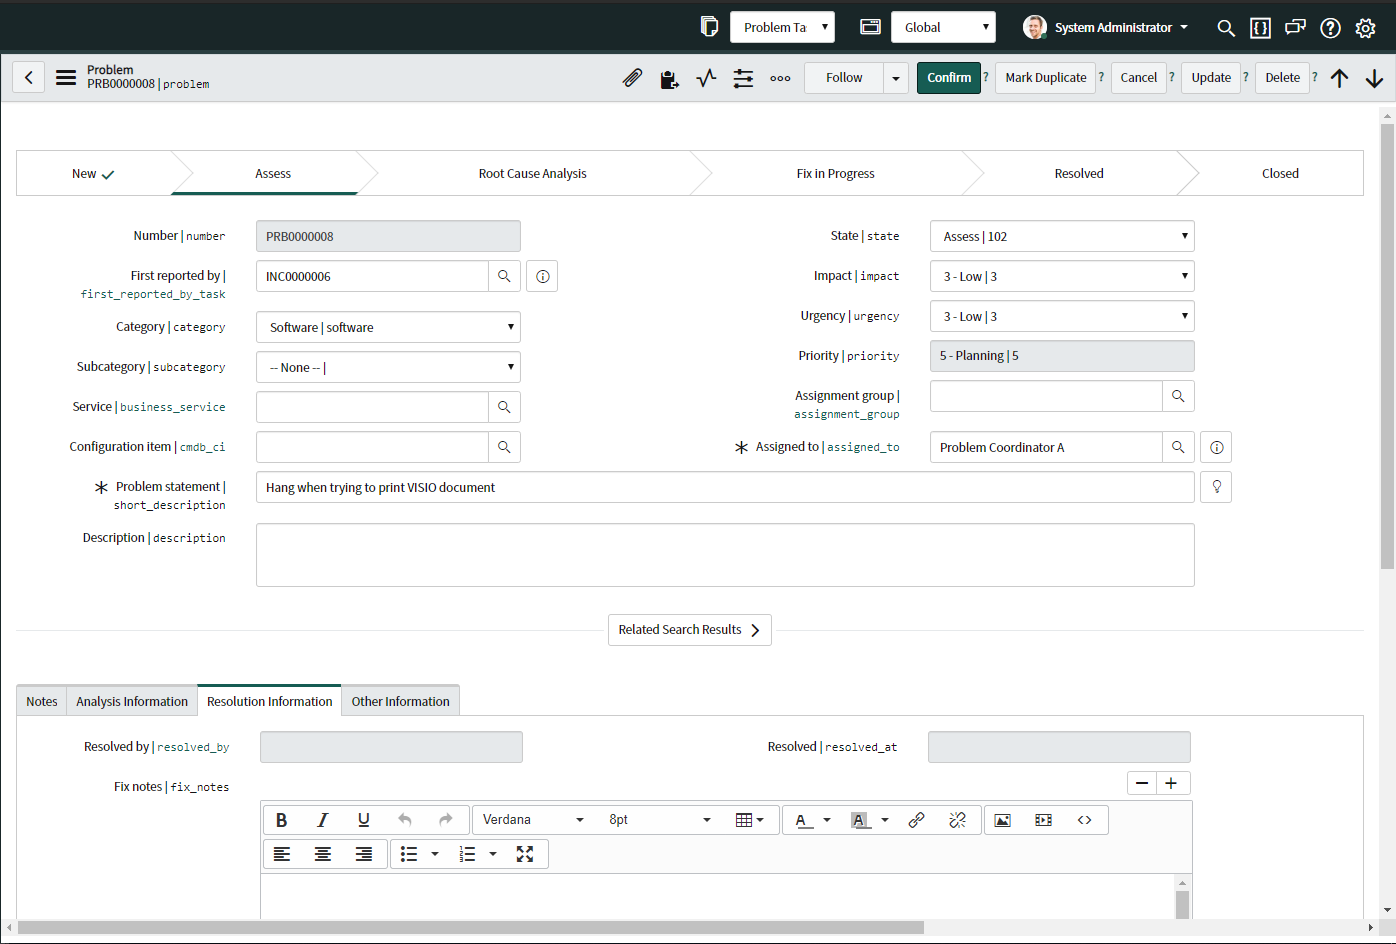1396x944 pixels.
Task: Open the State dropdown
Action: [x=1062, y=236]
